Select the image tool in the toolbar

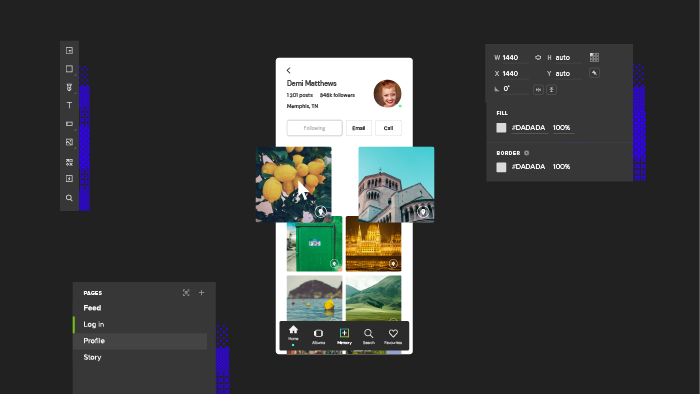coord(69,142)
